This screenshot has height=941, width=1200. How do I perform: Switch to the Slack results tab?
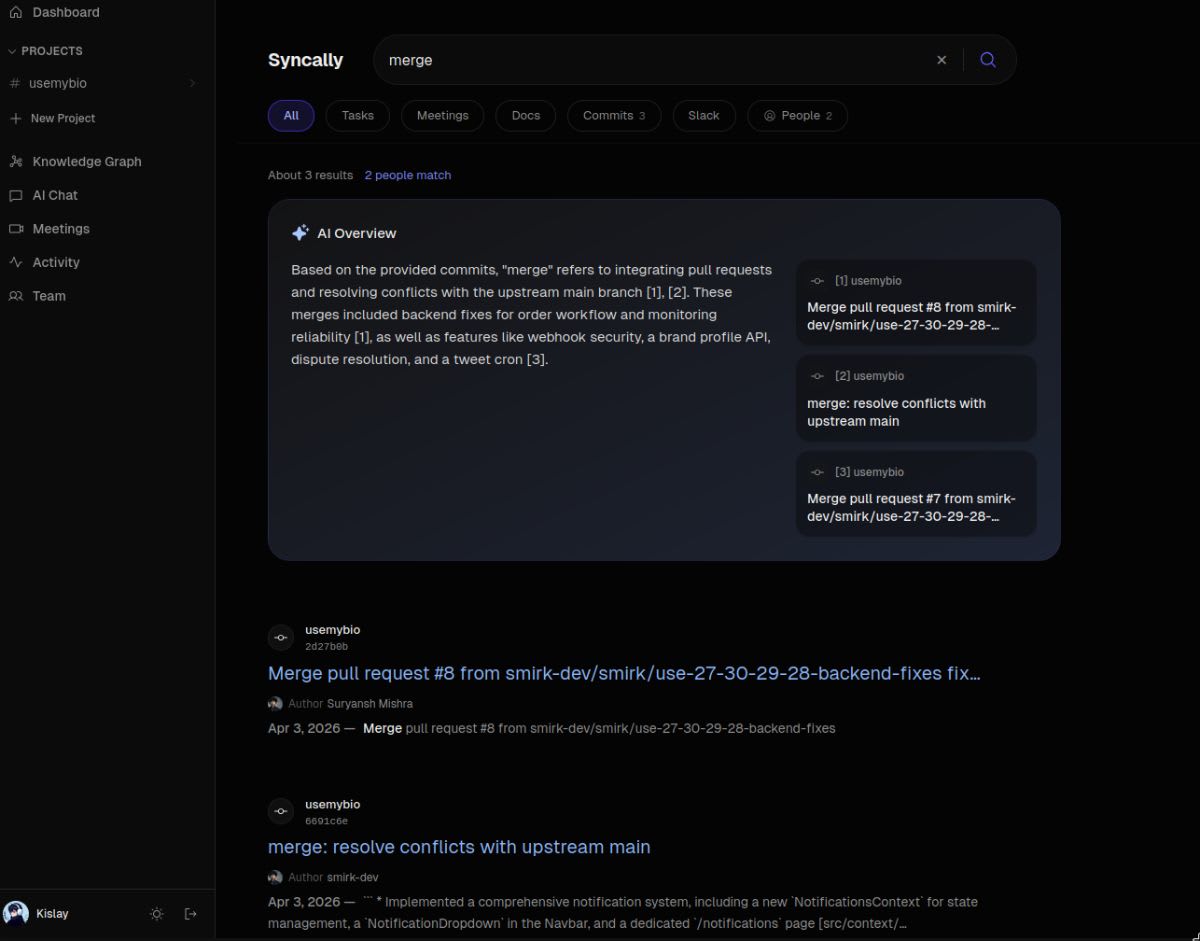[x=704, y=115]
